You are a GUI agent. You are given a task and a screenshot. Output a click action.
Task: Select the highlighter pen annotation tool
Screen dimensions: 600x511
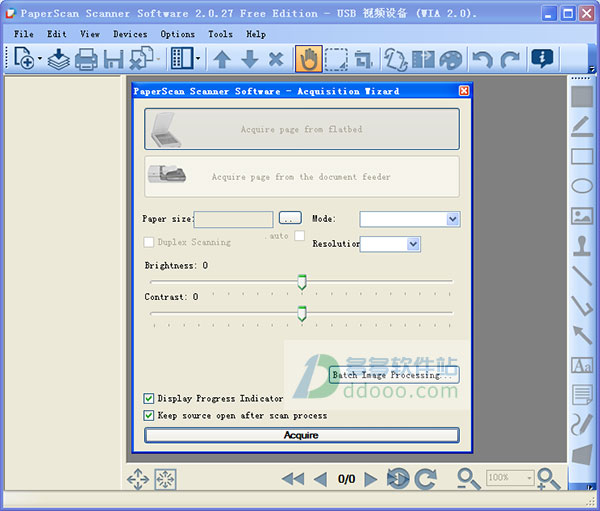[582, 126]
